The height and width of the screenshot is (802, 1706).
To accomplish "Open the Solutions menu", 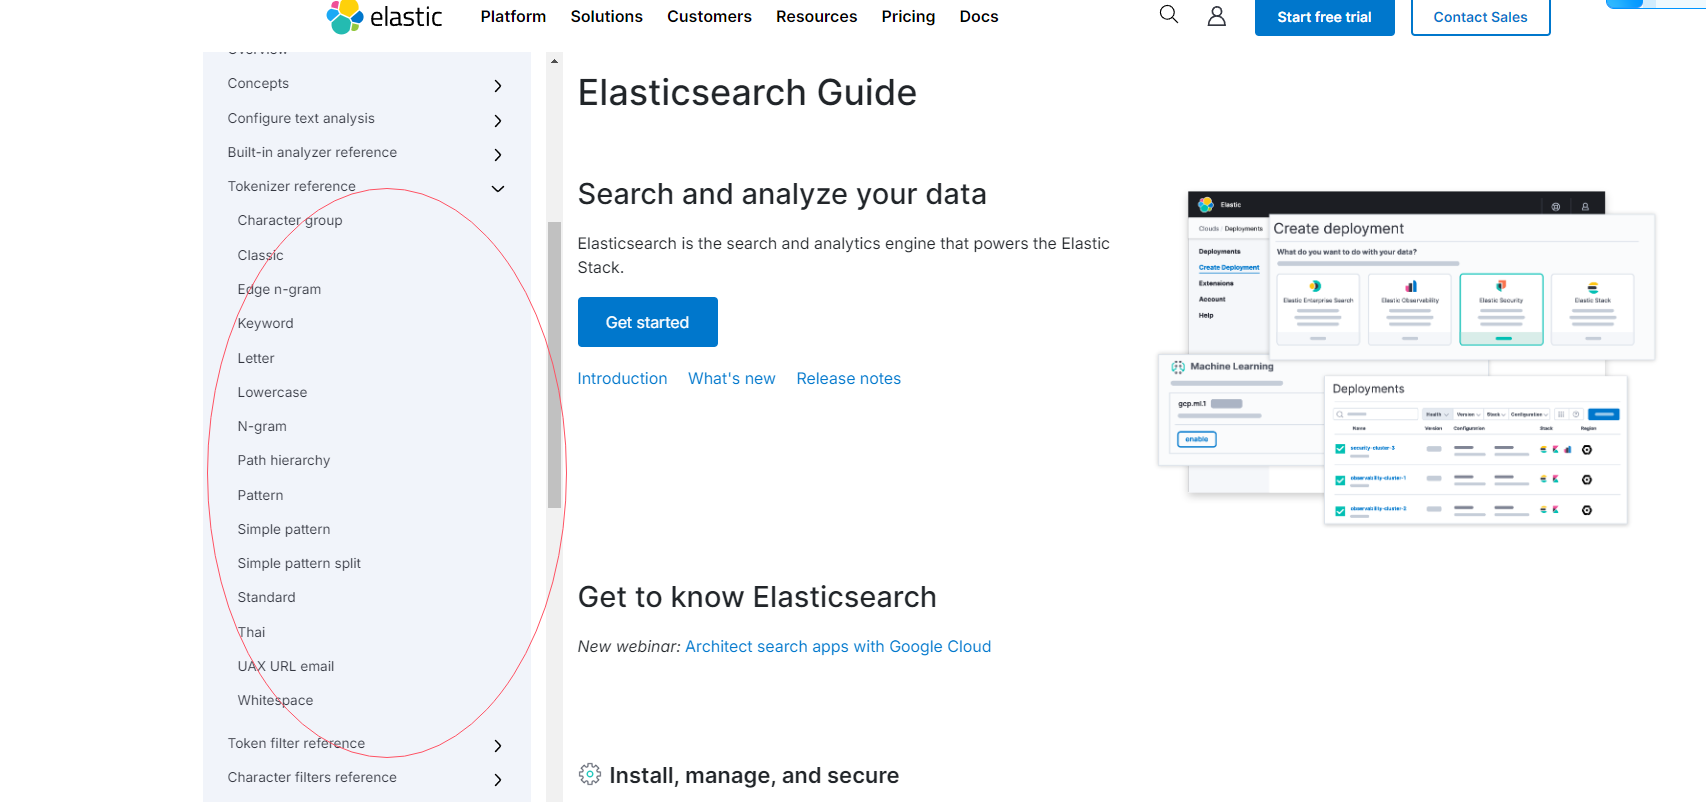I will (x=606, y=17).
